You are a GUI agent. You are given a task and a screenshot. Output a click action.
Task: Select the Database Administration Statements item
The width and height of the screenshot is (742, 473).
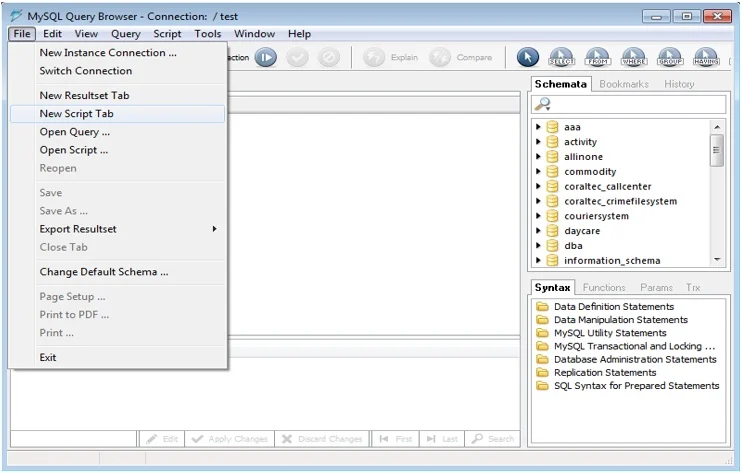tap(635, 359)
